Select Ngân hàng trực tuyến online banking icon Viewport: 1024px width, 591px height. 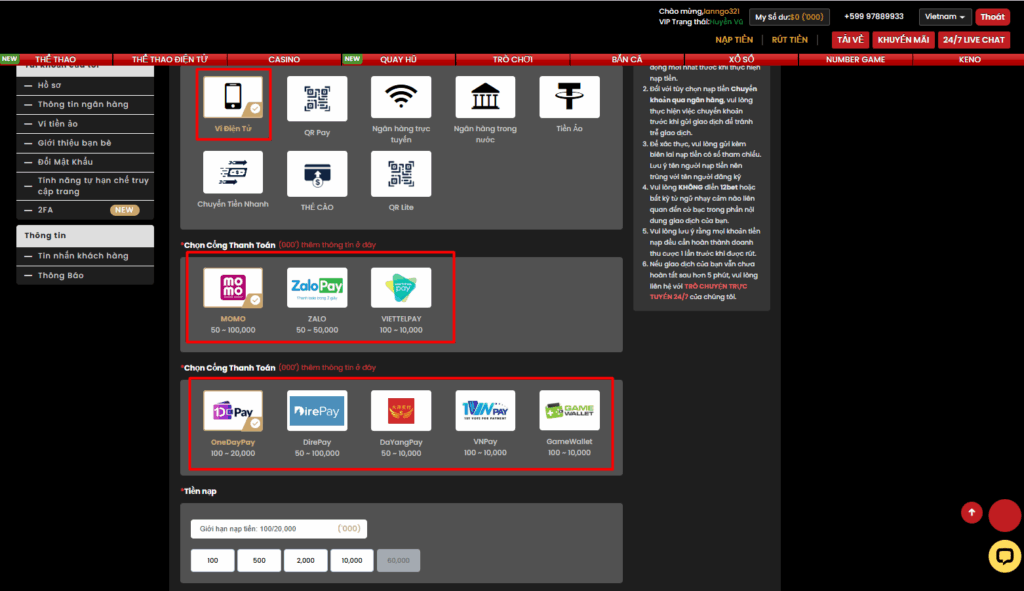coord(401,97)
